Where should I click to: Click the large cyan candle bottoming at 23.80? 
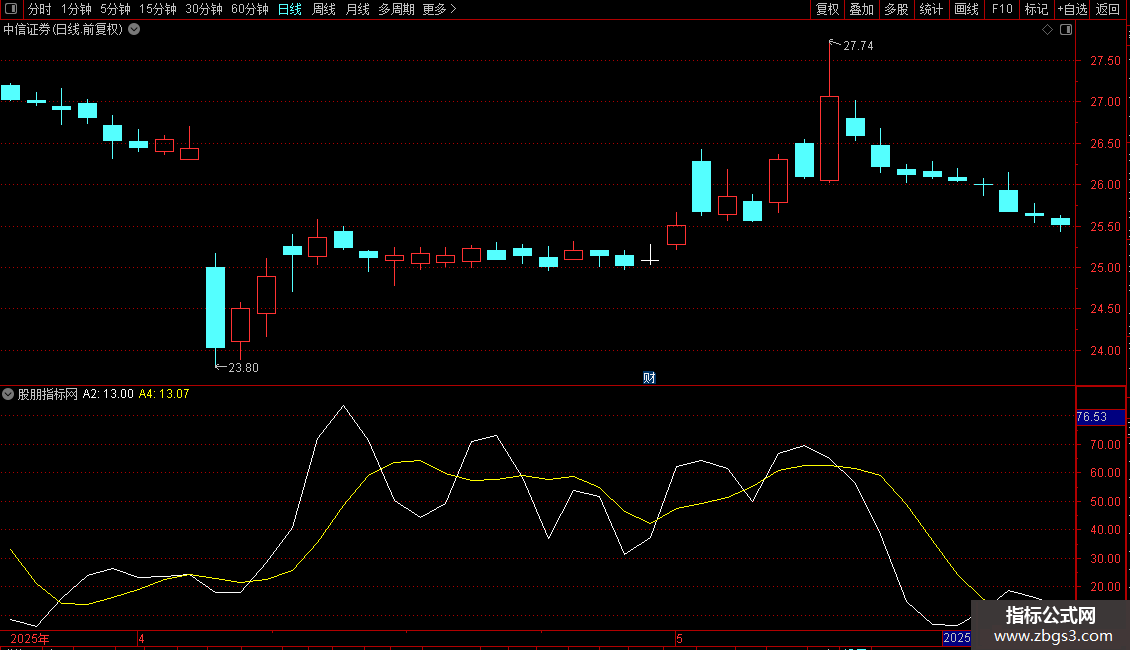(x=215, y=308)
